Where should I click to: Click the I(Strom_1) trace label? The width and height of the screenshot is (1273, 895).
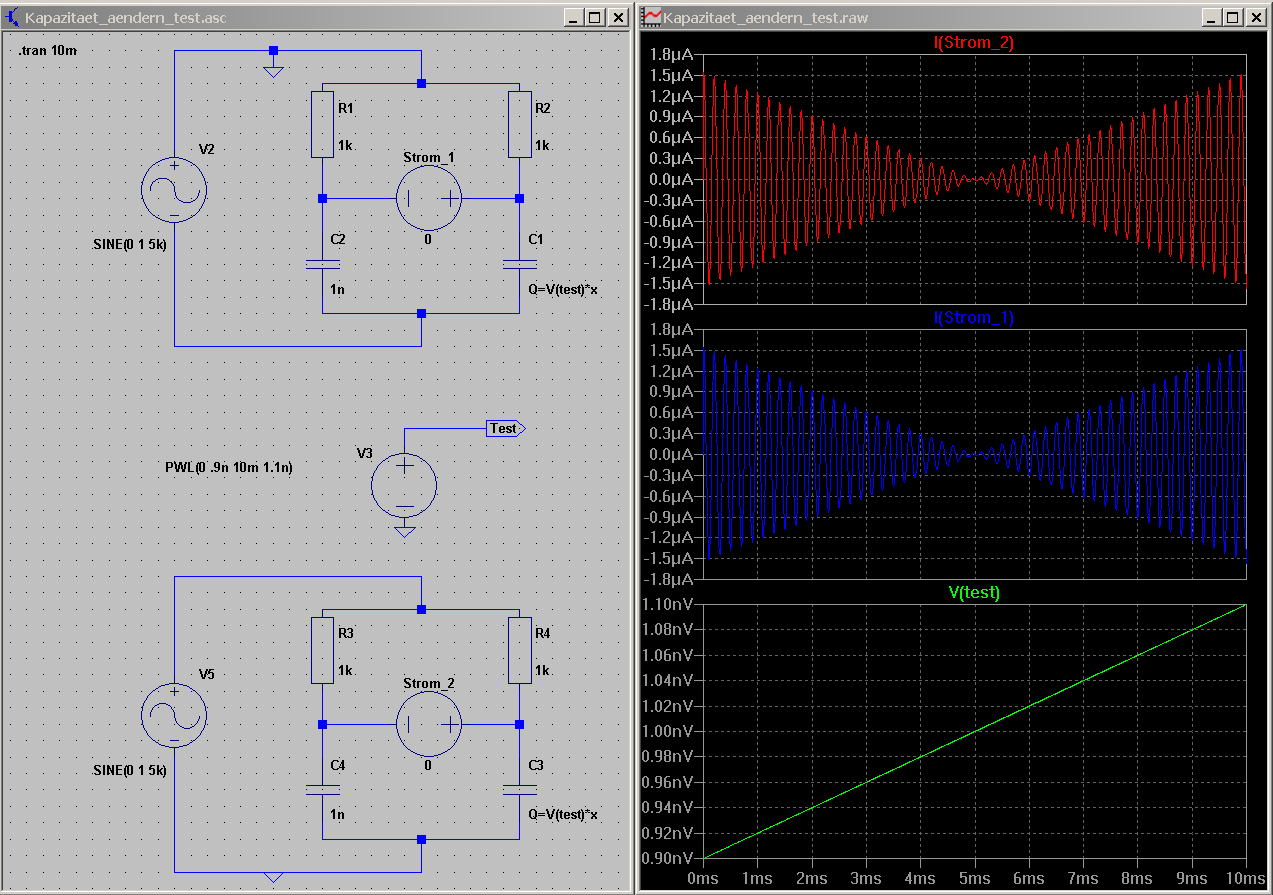click(x=974, y=318)
